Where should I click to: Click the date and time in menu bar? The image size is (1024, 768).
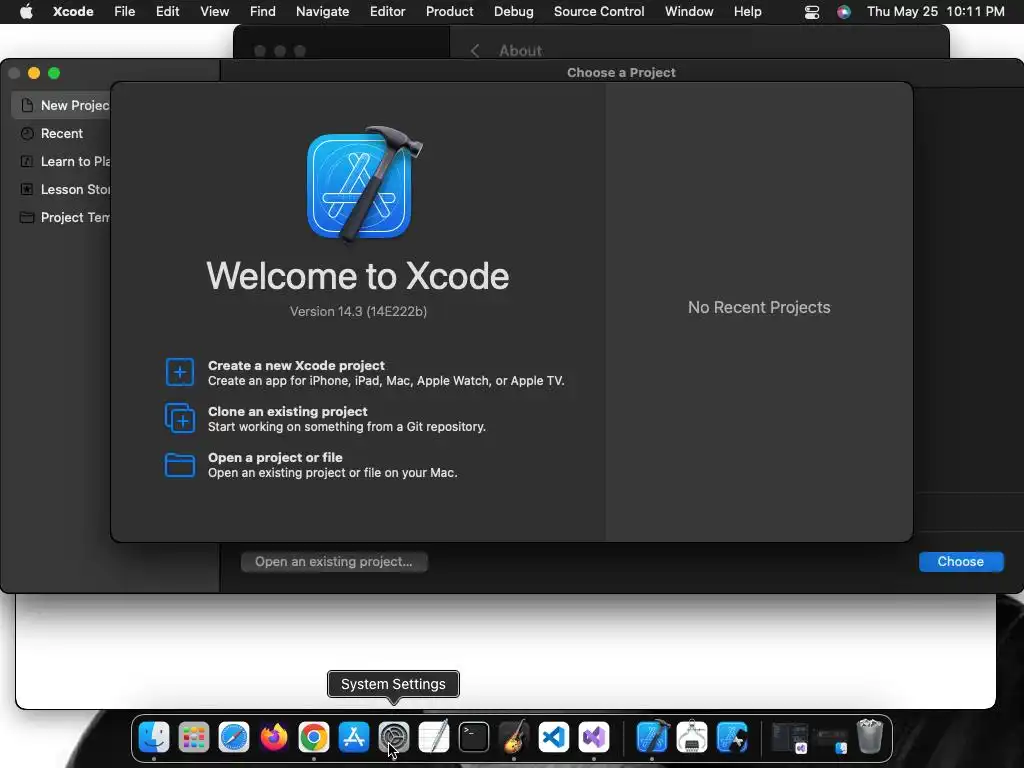[x=935, y=11]
